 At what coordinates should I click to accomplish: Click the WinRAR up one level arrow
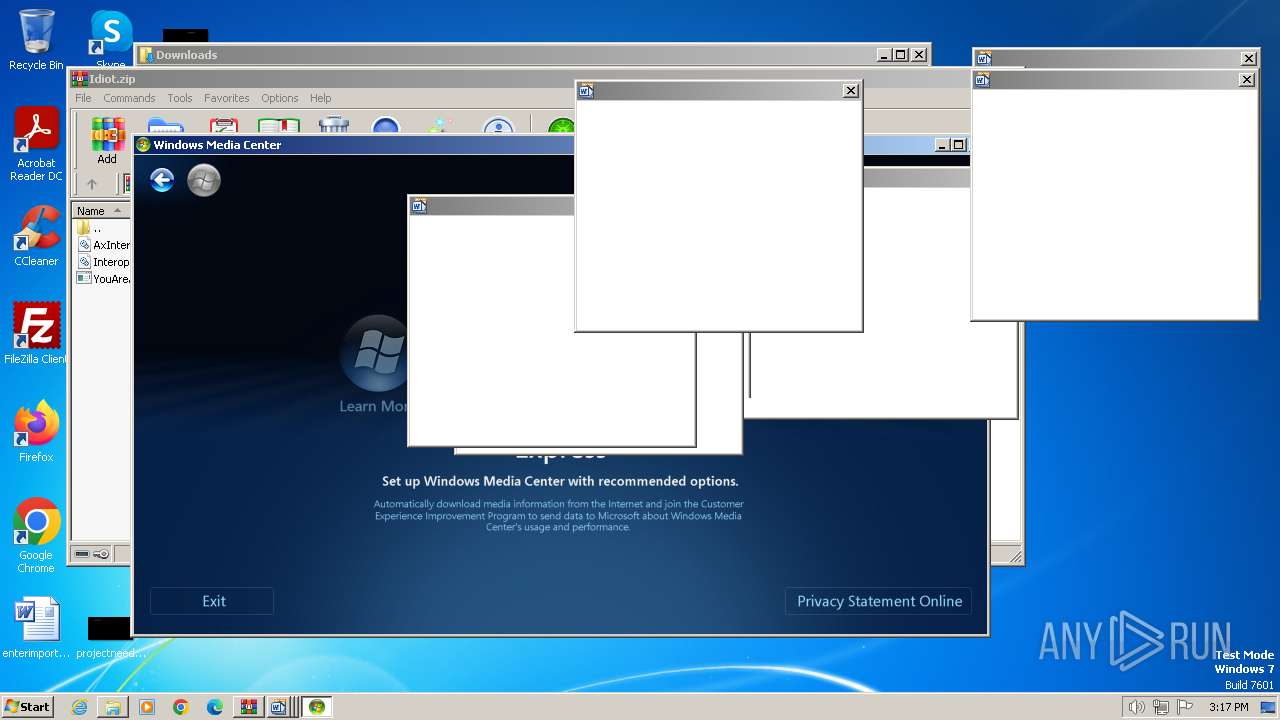coord(92,184)
